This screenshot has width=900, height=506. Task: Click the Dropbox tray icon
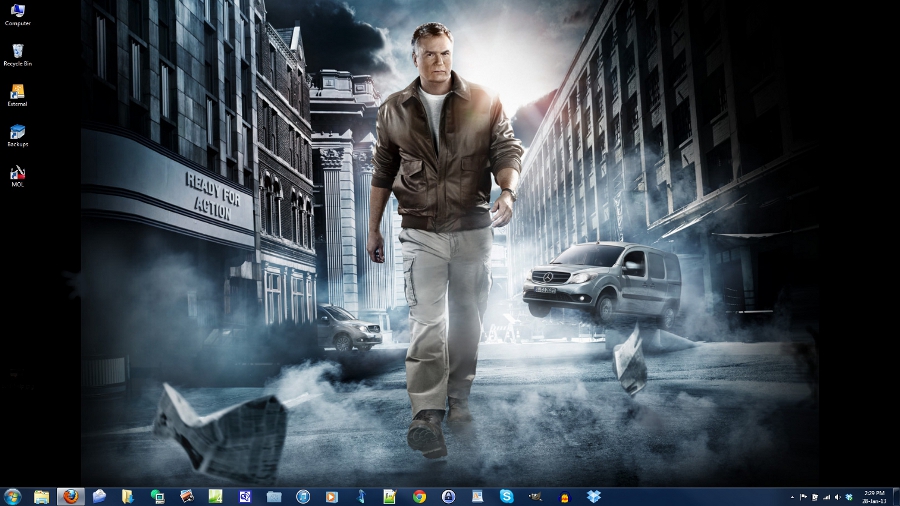coord(849,497)
